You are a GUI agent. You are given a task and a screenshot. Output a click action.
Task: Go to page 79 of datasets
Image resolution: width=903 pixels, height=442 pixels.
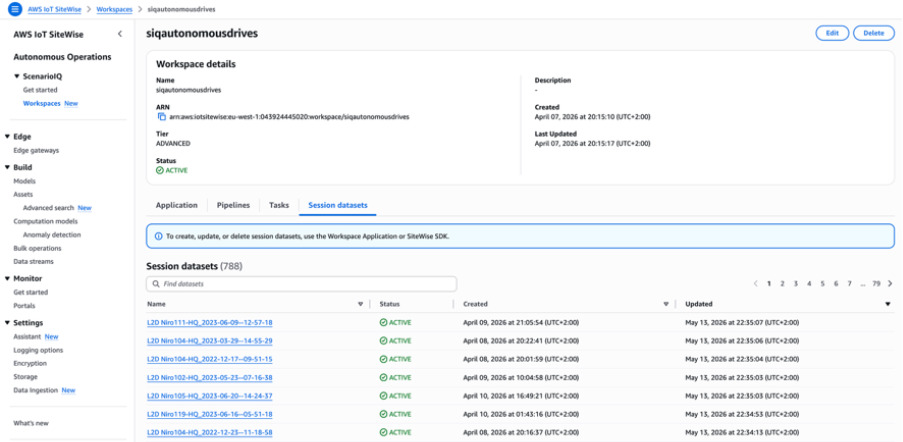coord(877,284)
